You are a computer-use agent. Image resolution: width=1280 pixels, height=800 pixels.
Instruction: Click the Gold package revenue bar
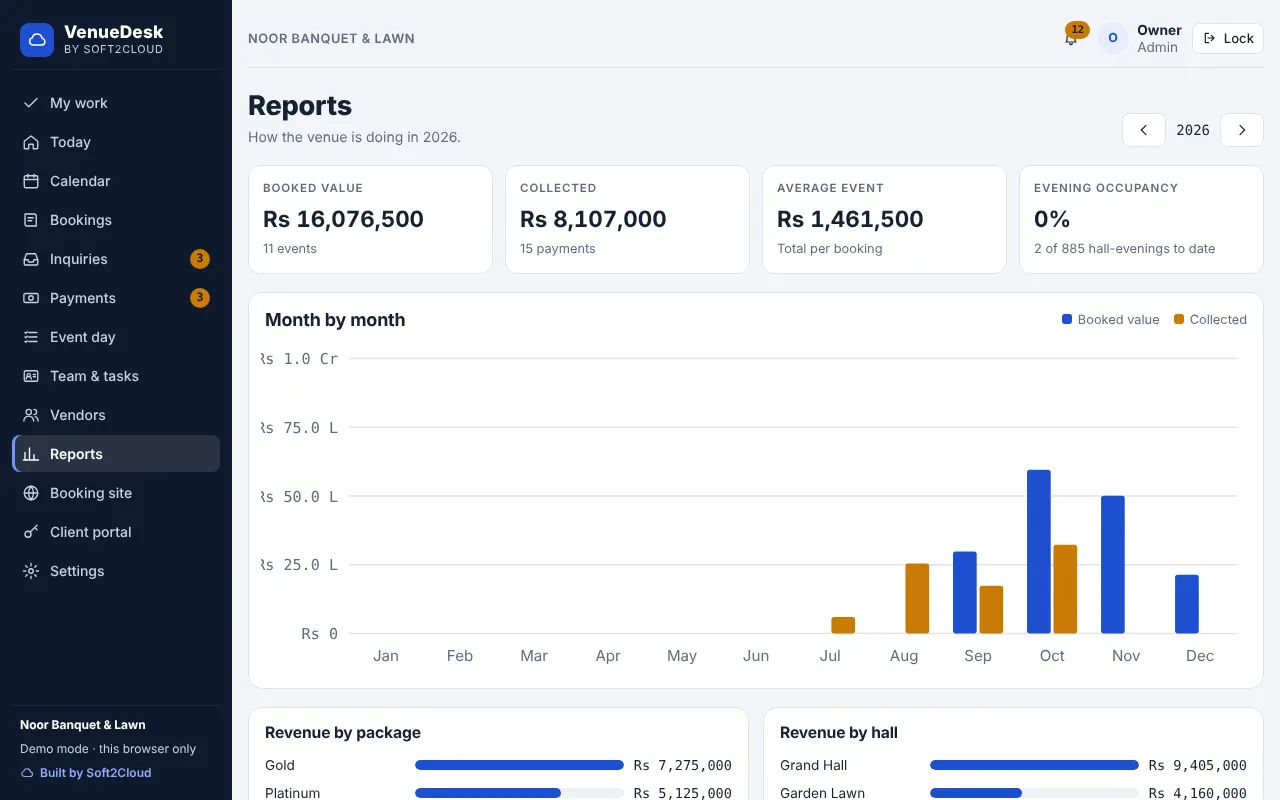[519, 765]
